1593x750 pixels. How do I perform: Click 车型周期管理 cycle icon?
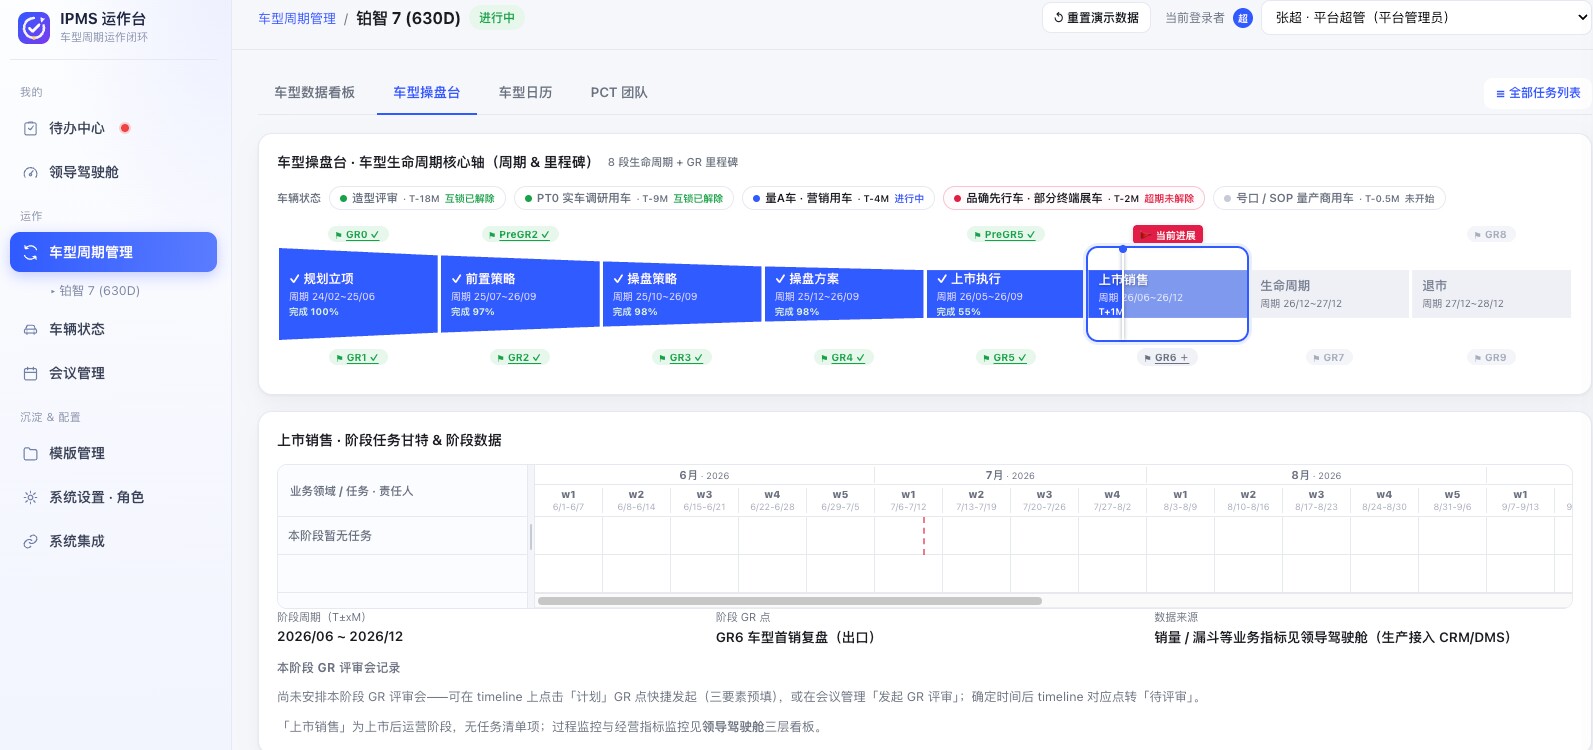click(30, 252)
